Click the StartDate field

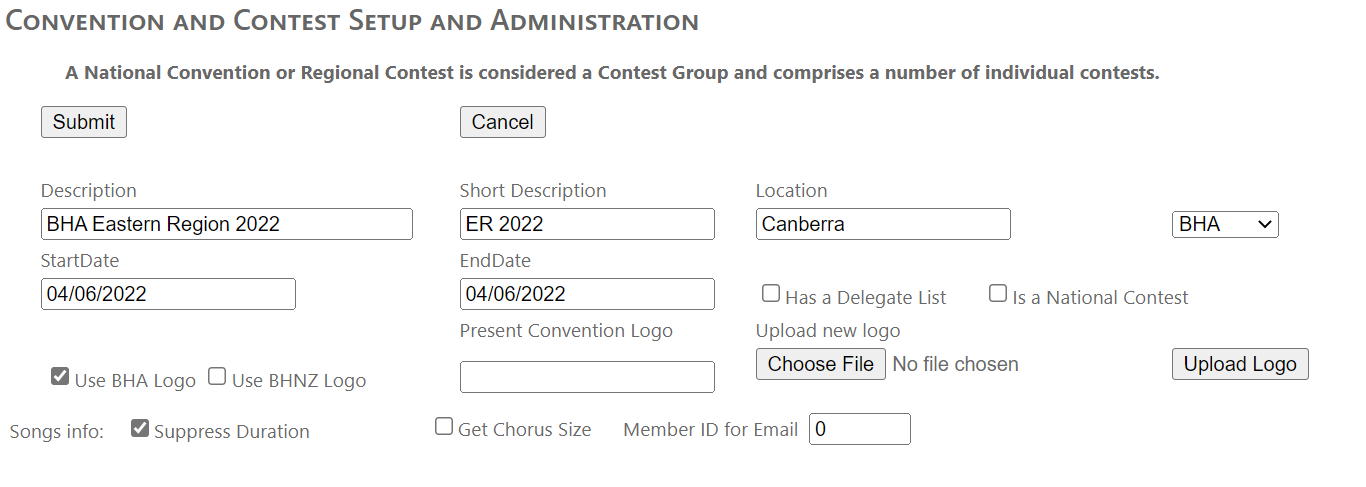[168, 294]
